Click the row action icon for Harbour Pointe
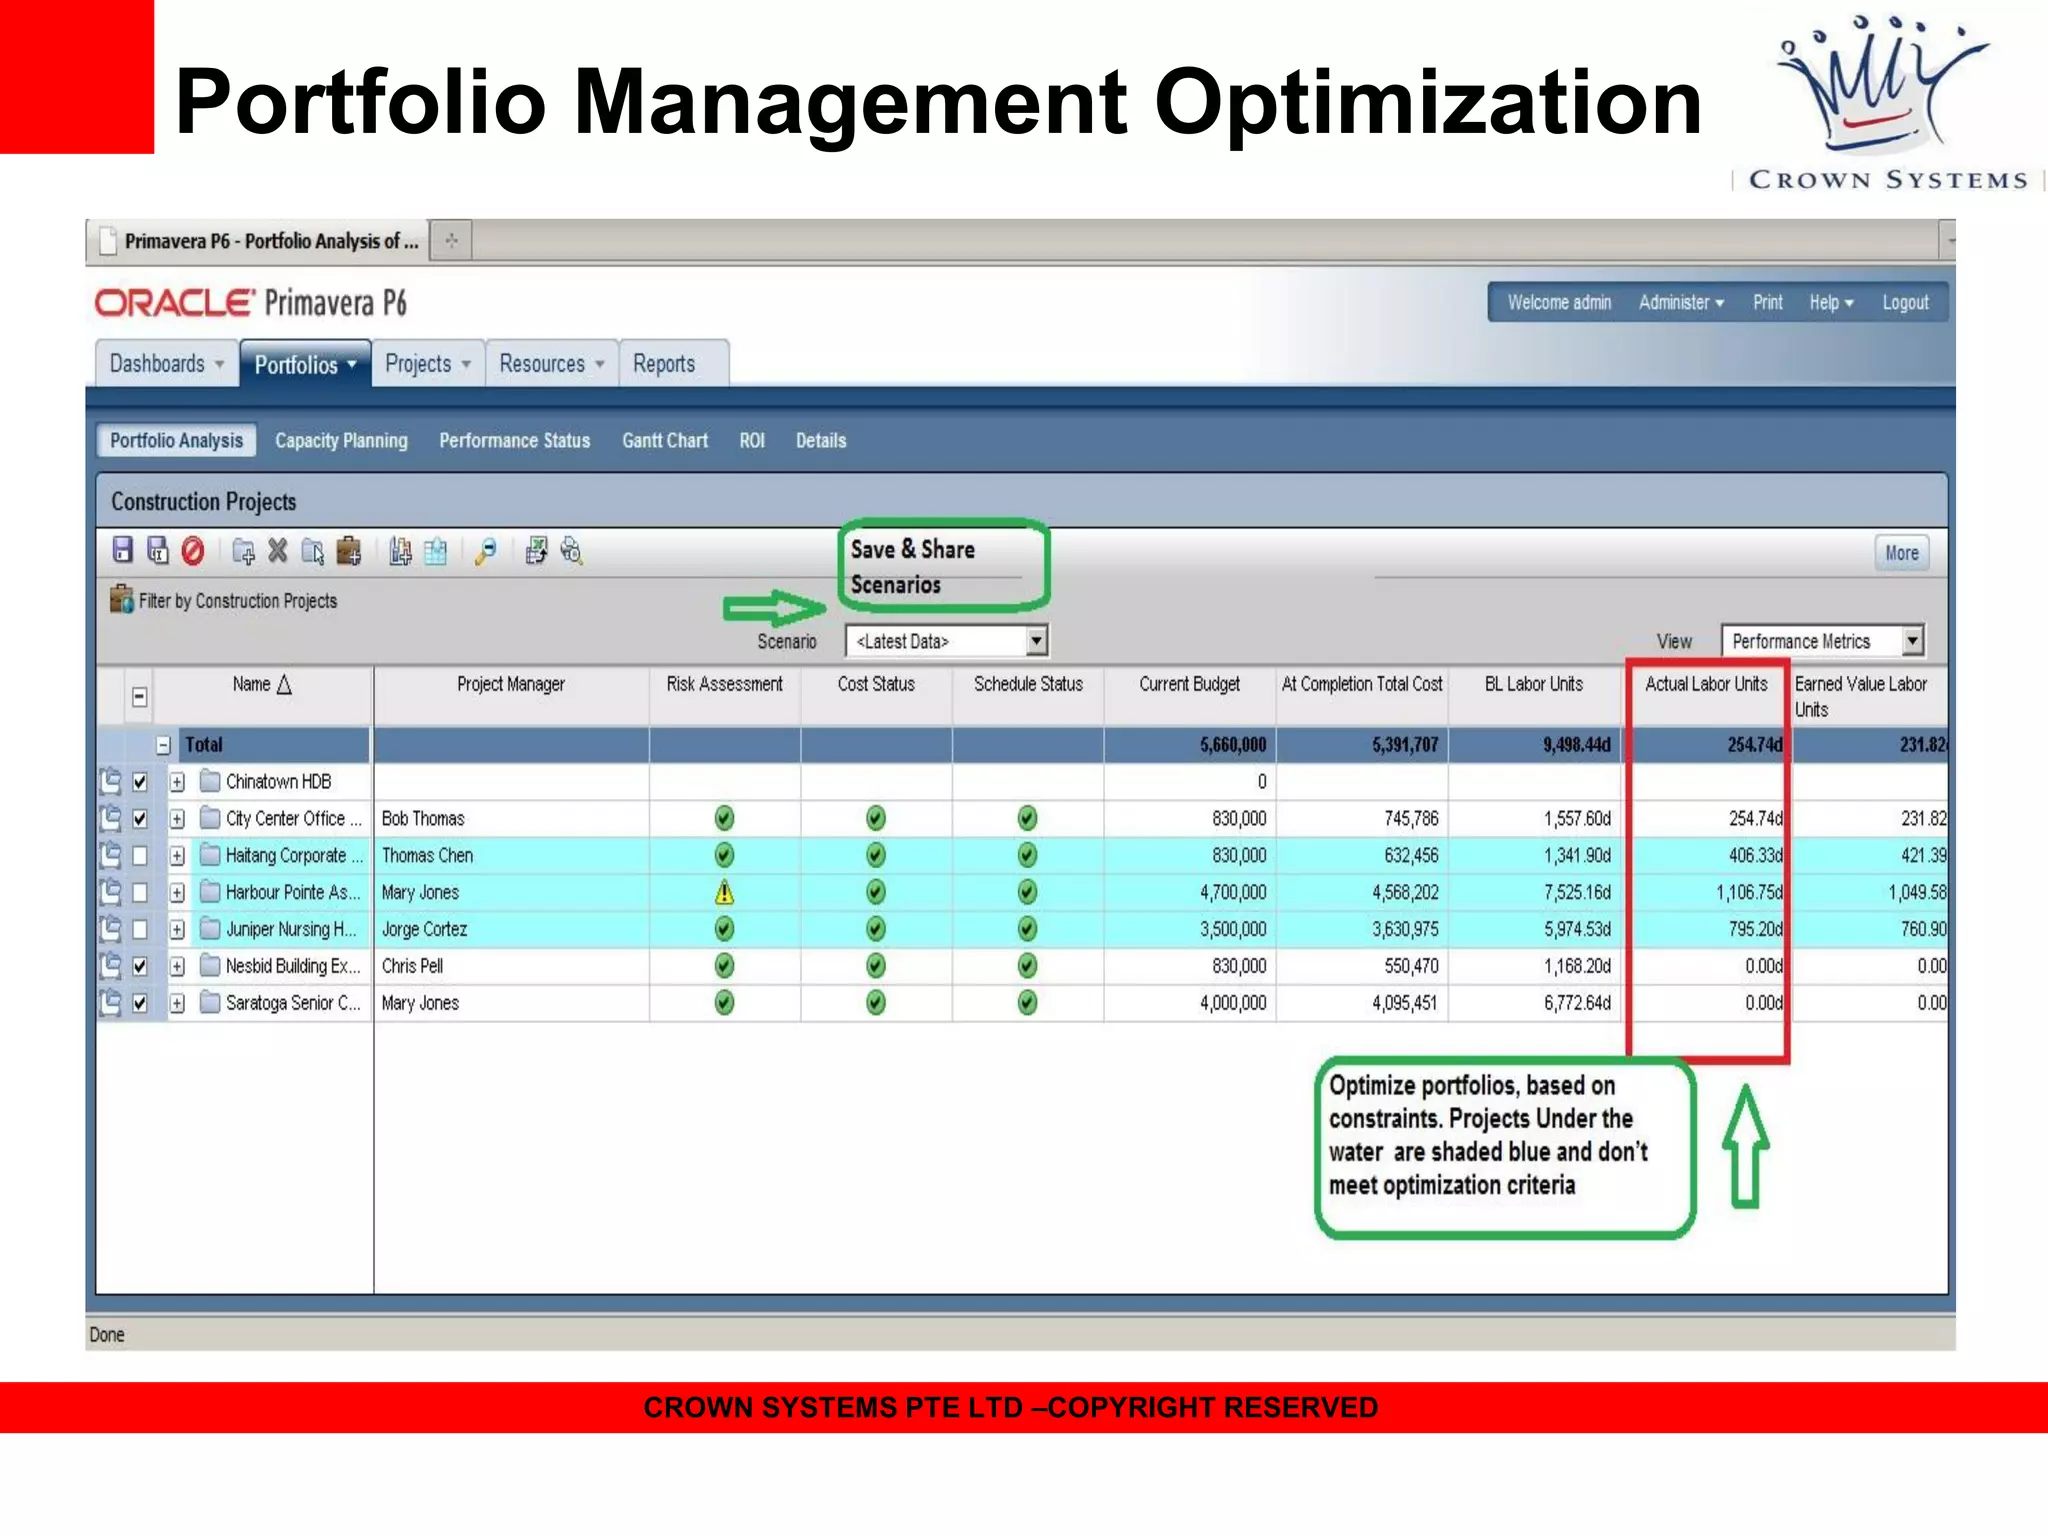 [x=110, y=892]
